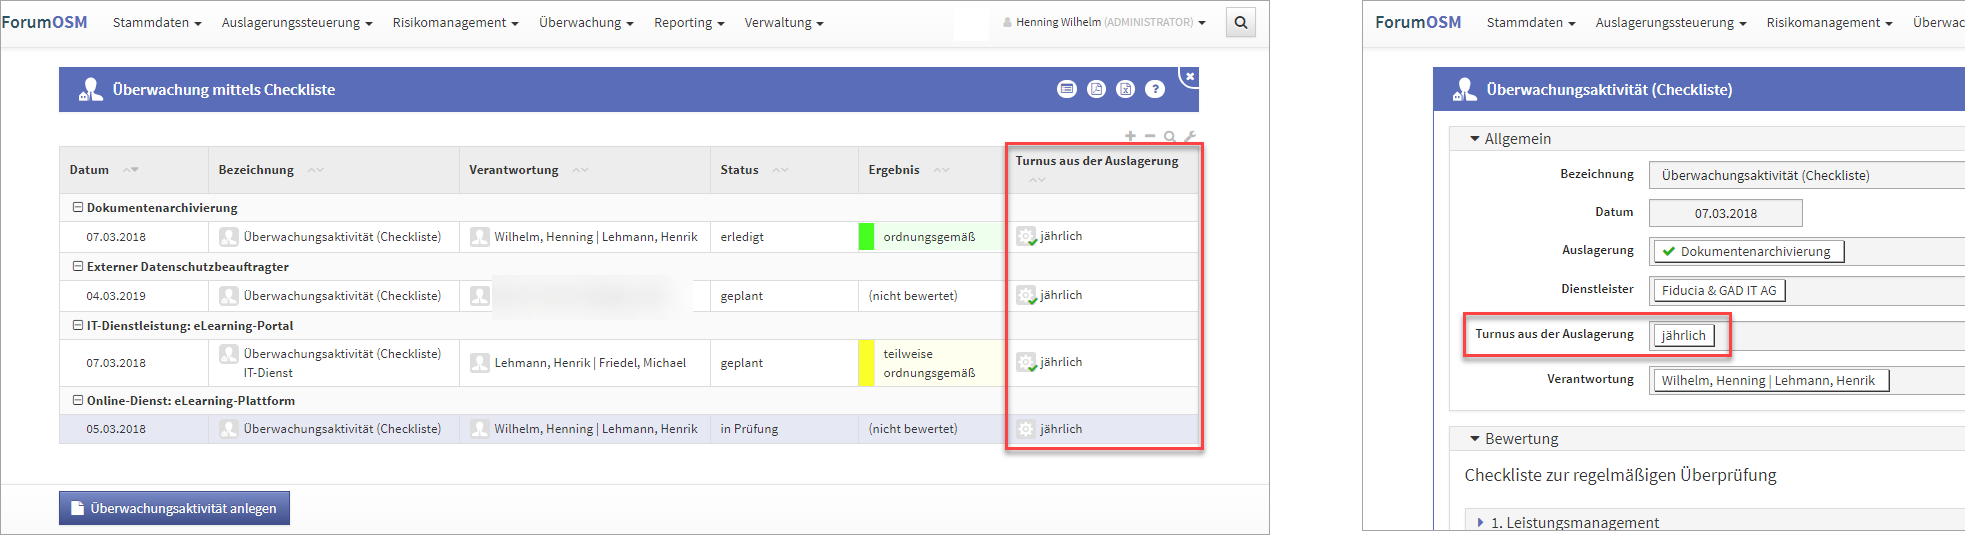Click Überwachungsaktivität anlegen button
The height and width of the screenshot is (535, 1965).
(174, 508)
